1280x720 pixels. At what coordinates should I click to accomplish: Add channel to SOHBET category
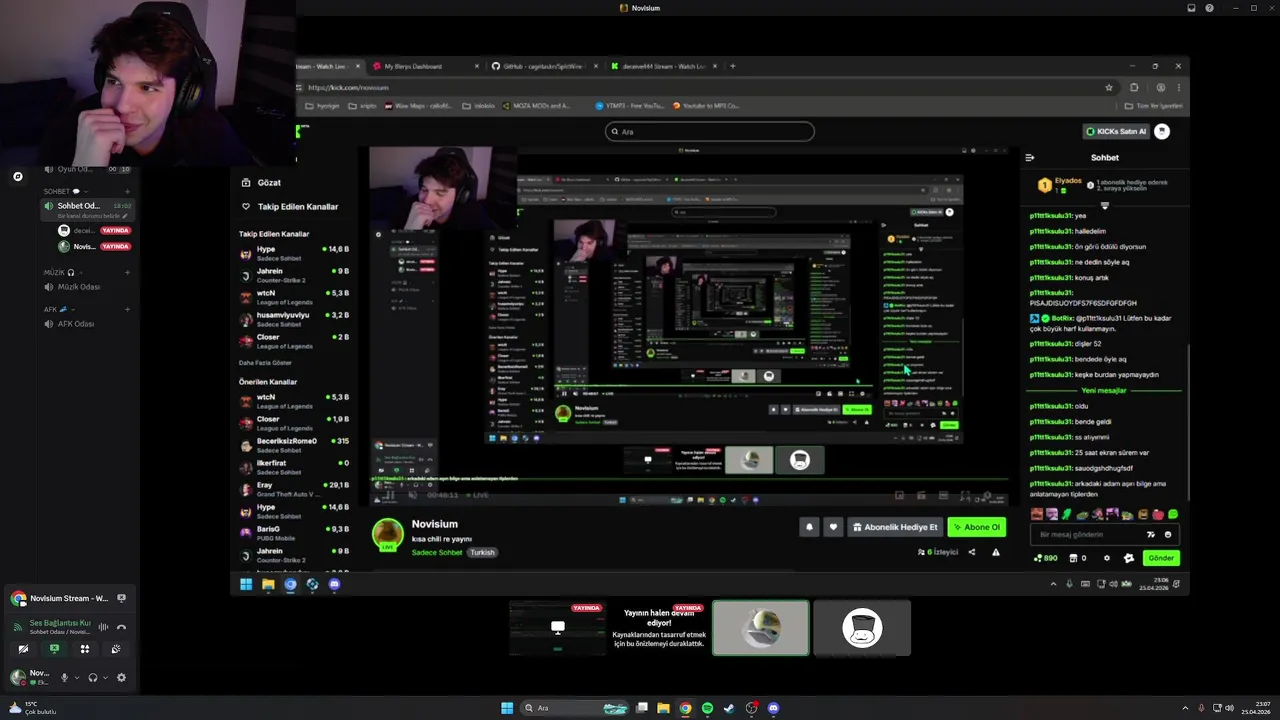click(127, 191)
